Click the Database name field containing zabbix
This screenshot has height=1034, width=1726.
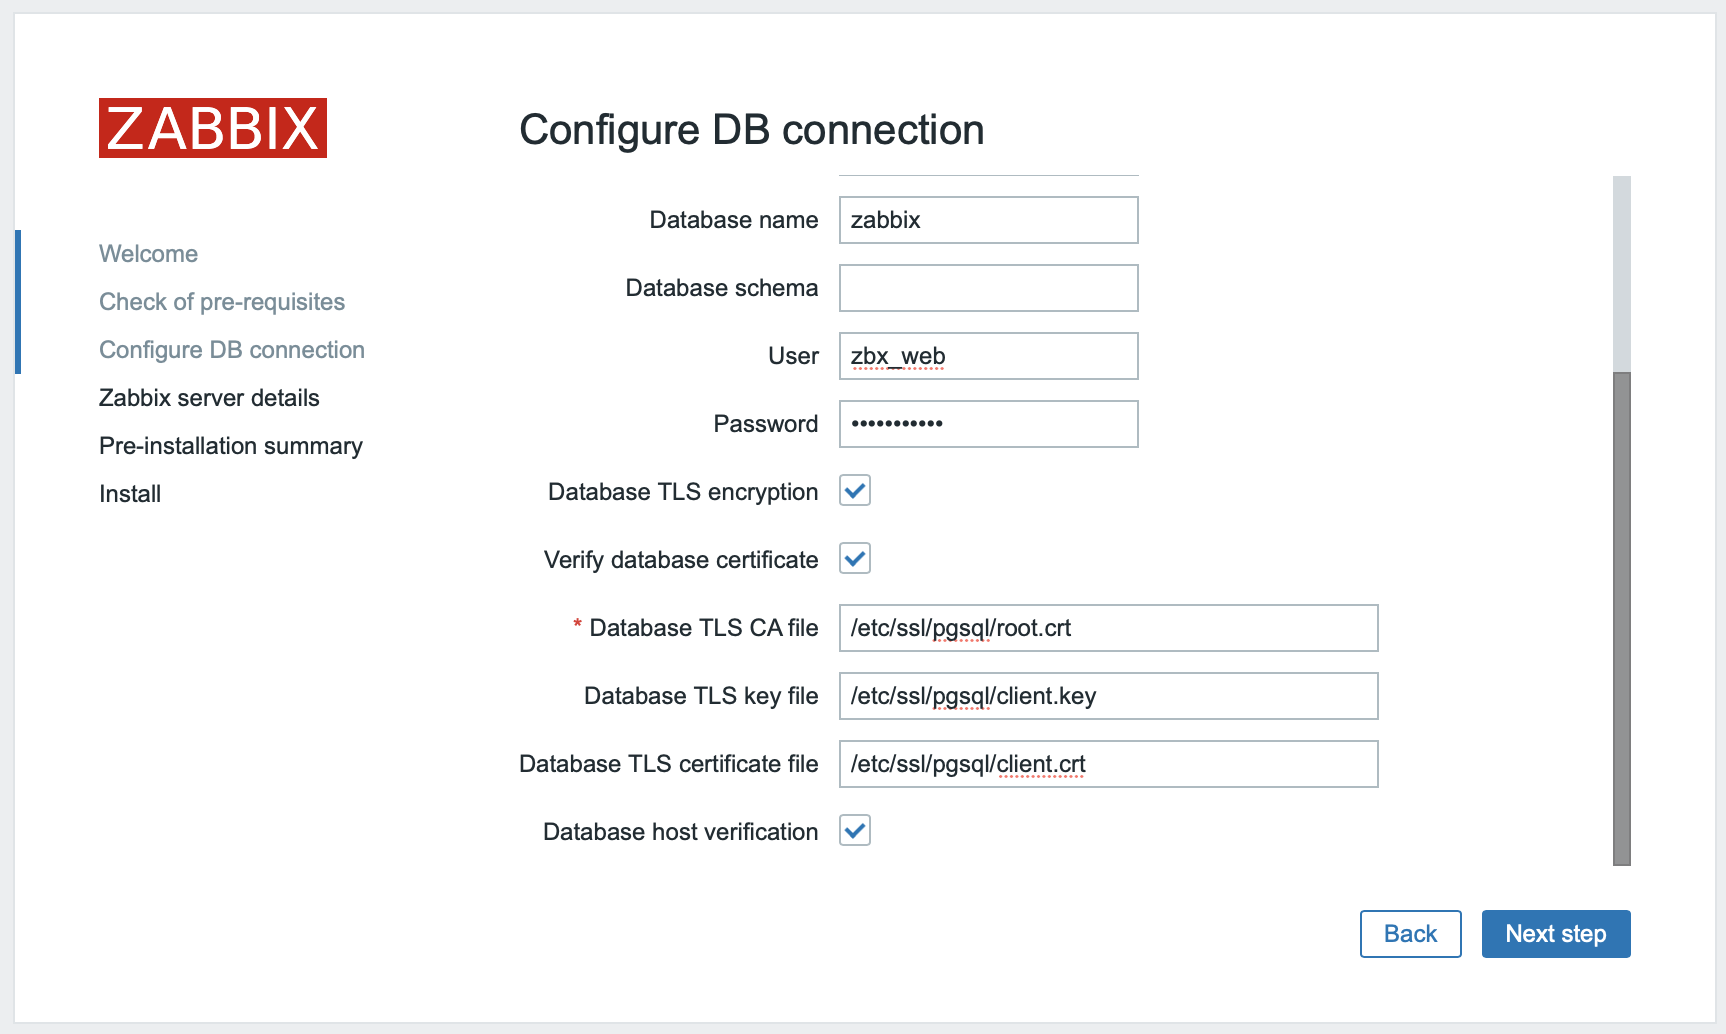988,219
